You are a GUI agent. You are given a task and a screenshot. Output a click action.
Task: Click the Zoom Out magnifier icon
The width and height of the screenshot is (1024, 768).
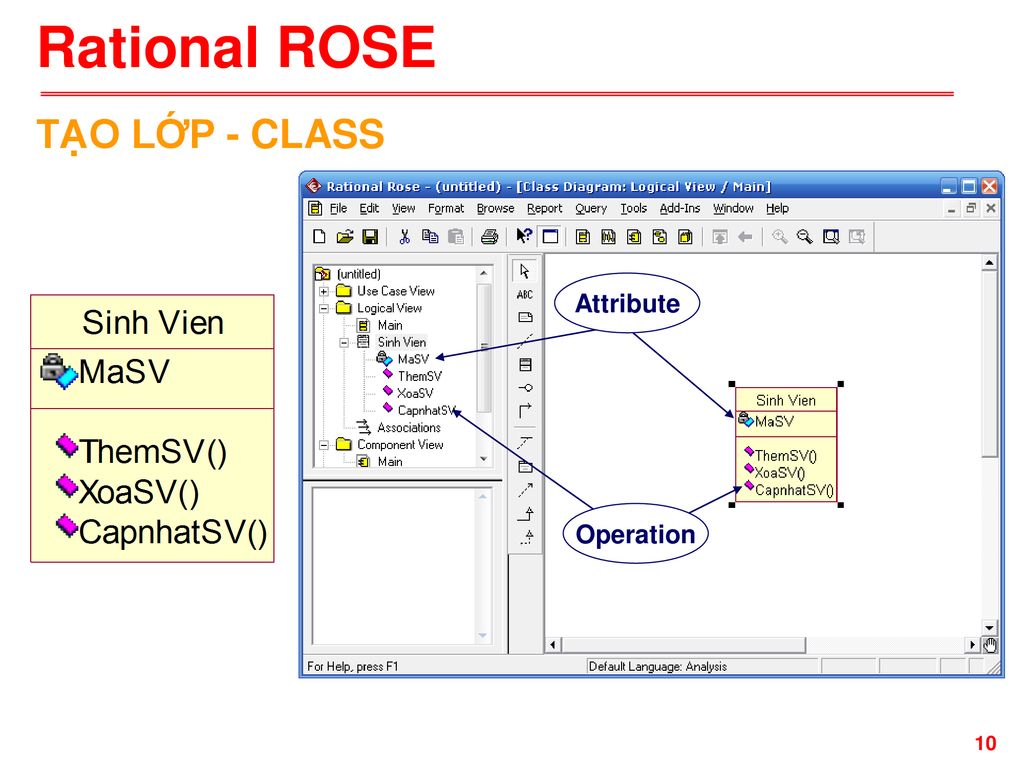click(x=805, y=236)
